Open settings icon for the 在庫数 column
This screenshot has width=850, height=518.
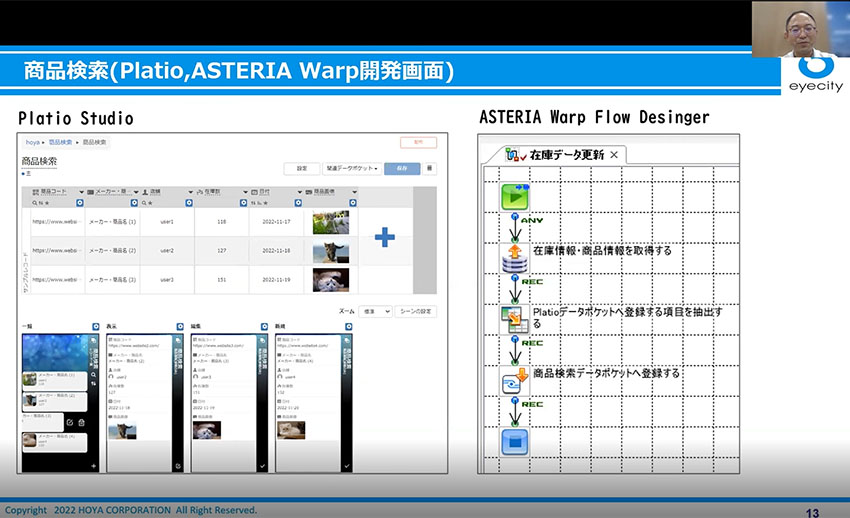pyautogui.click(x=243, y=203)
